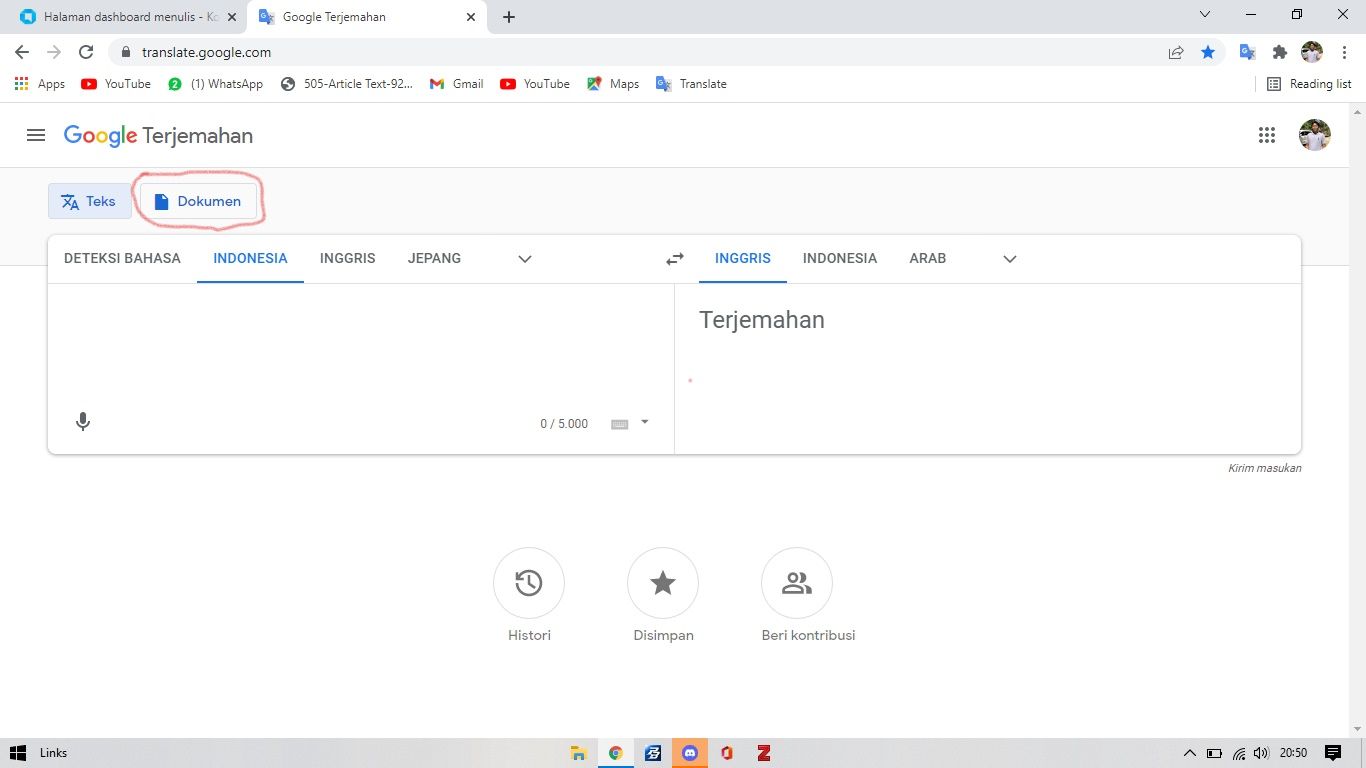The height and width of the screenshot is (768, 1366).
Task: Open translation Histori
Action: pos(529,583)
